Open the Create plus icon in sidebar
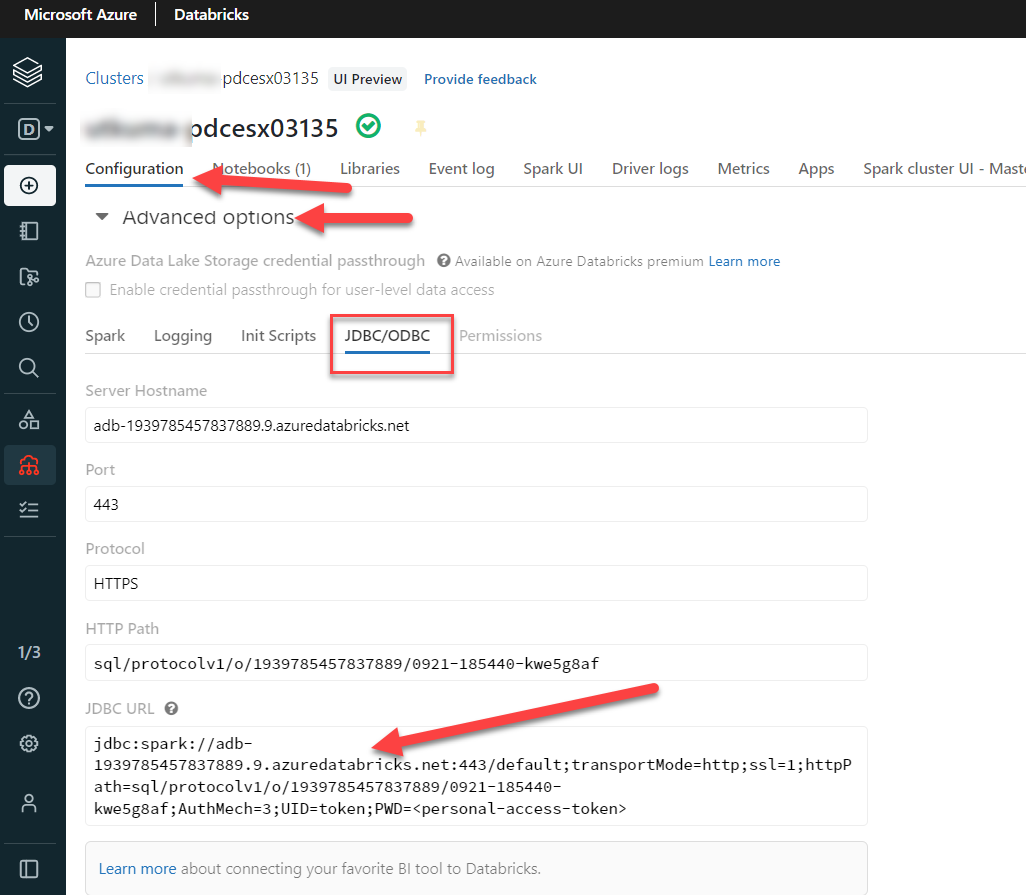The width and height of the screenshot is (1026, 895). pyautogui.click(x=29, y=185)
